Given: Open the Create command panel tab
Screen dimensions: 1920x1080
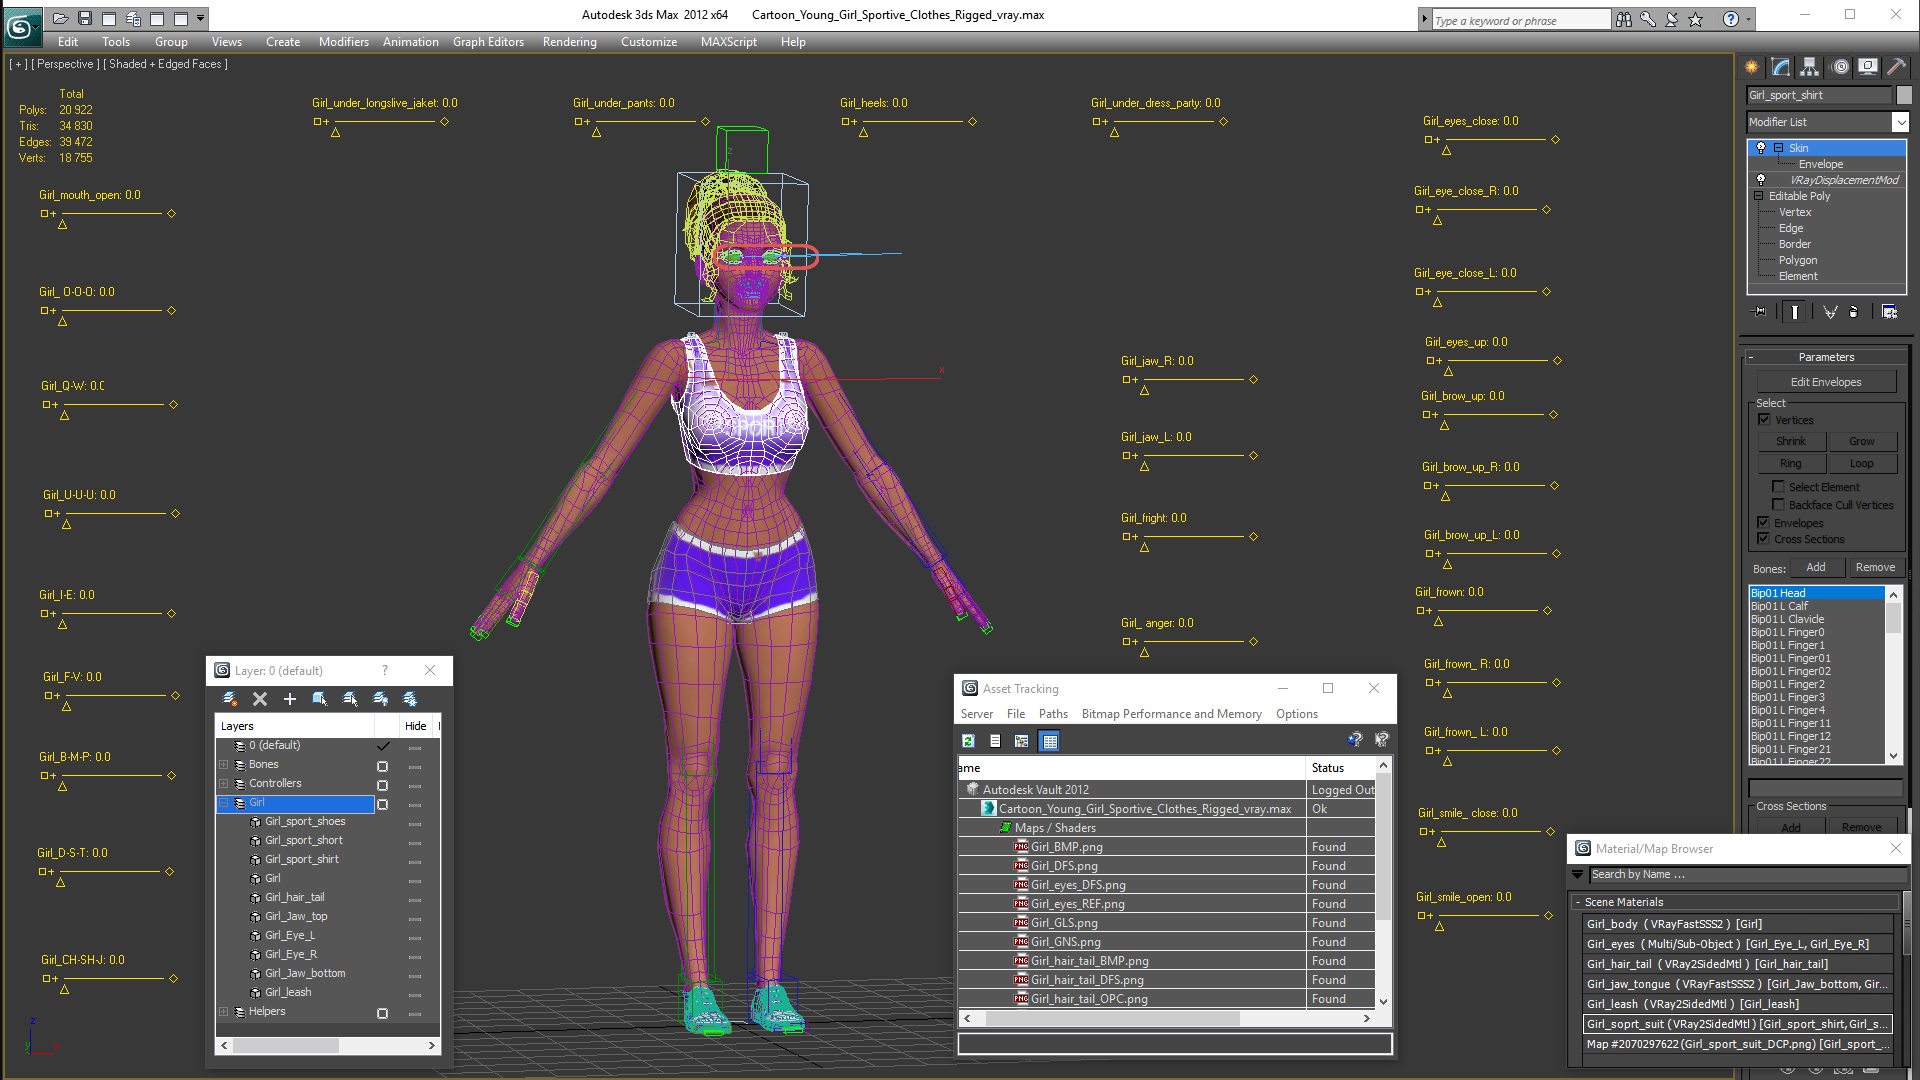Looking at the screenshot, I should click(1752, 67).
